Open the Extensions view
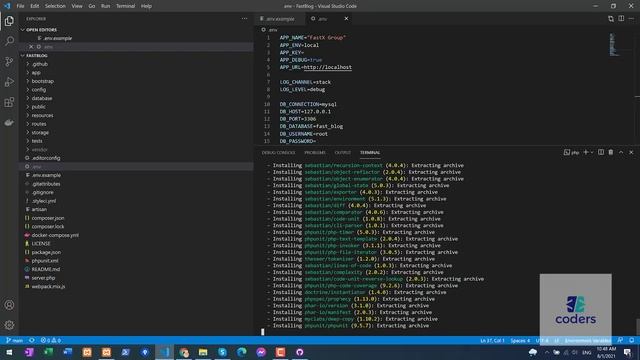Viewport: 640px width, 360px height. (x=9, y=102)
